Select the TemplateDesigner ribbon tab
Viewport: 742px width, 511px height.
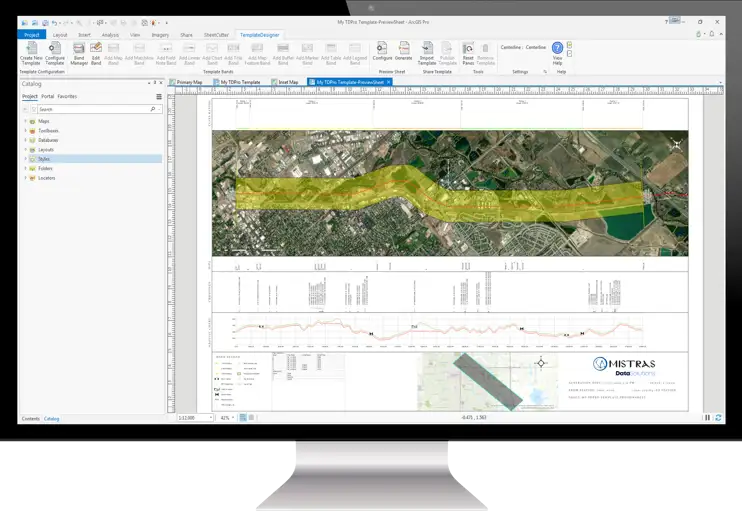coord(259,35)
